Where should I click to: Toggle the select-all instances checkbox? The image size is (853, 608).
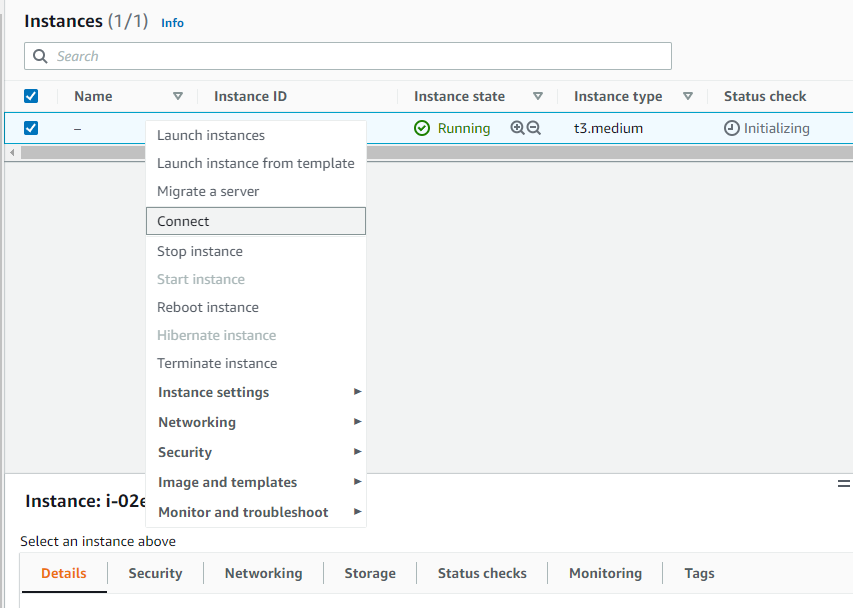31,96
